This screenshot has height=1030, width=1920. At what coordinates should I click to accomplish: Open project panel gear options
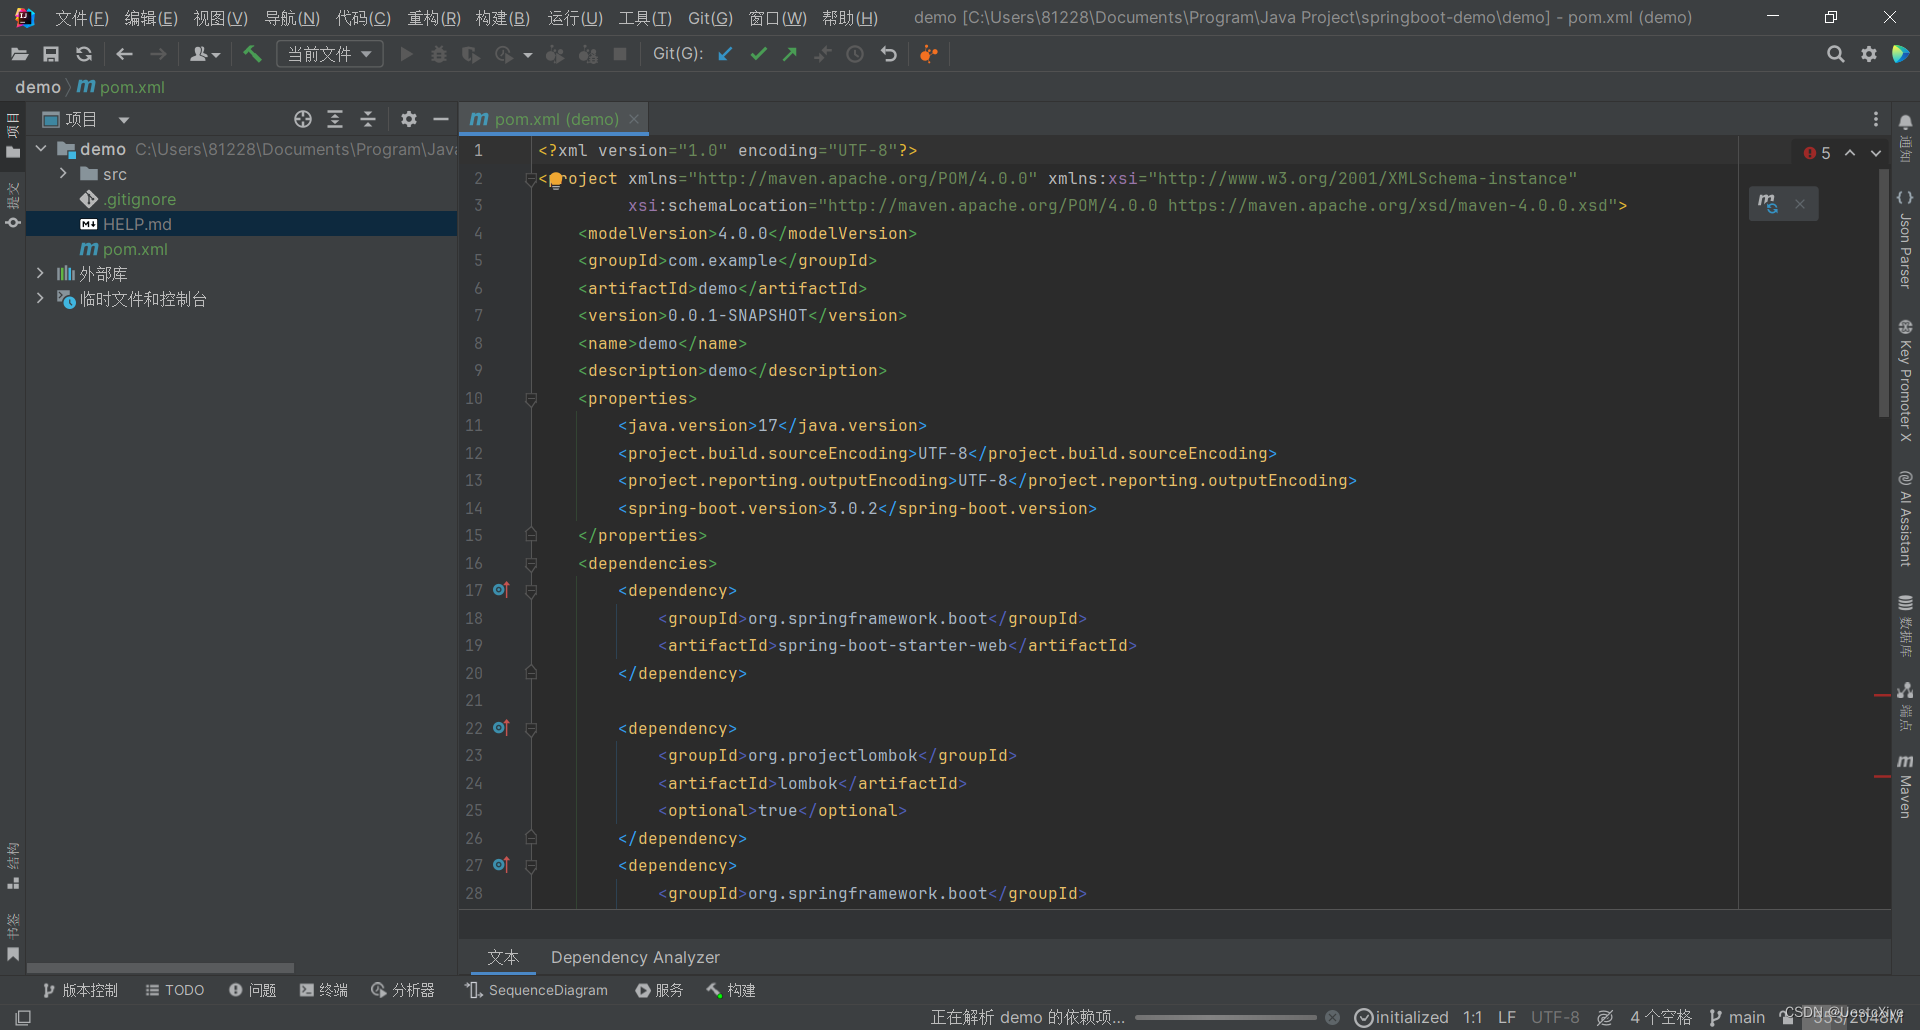tap(408, 119)
